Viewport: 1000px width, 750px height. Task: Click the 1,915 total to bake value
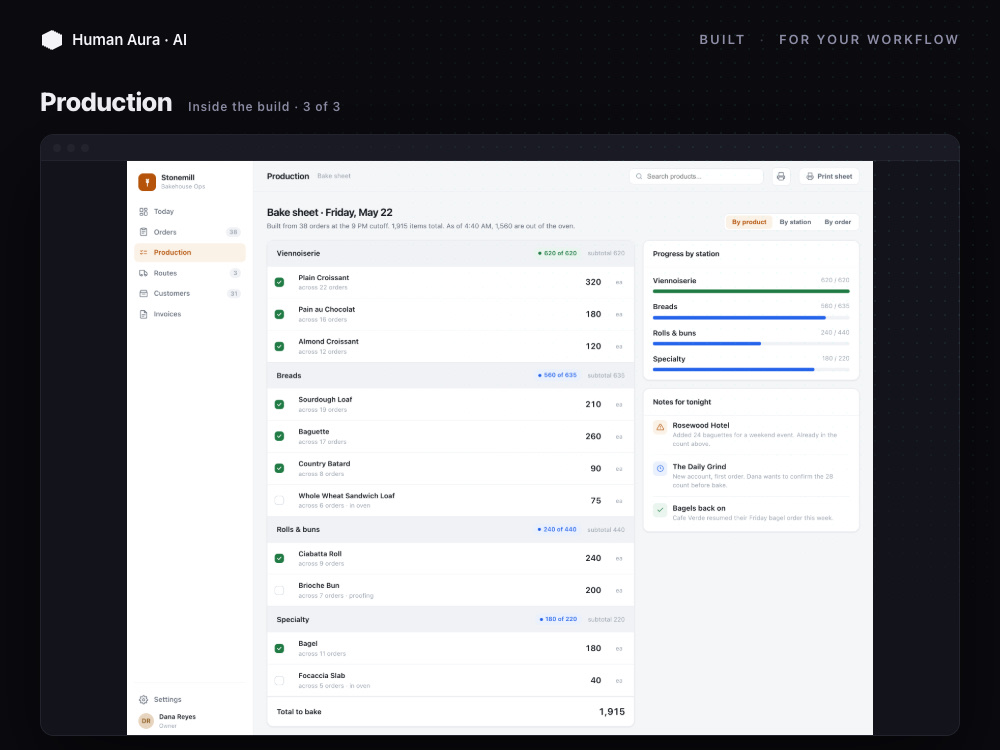[612, 712]
